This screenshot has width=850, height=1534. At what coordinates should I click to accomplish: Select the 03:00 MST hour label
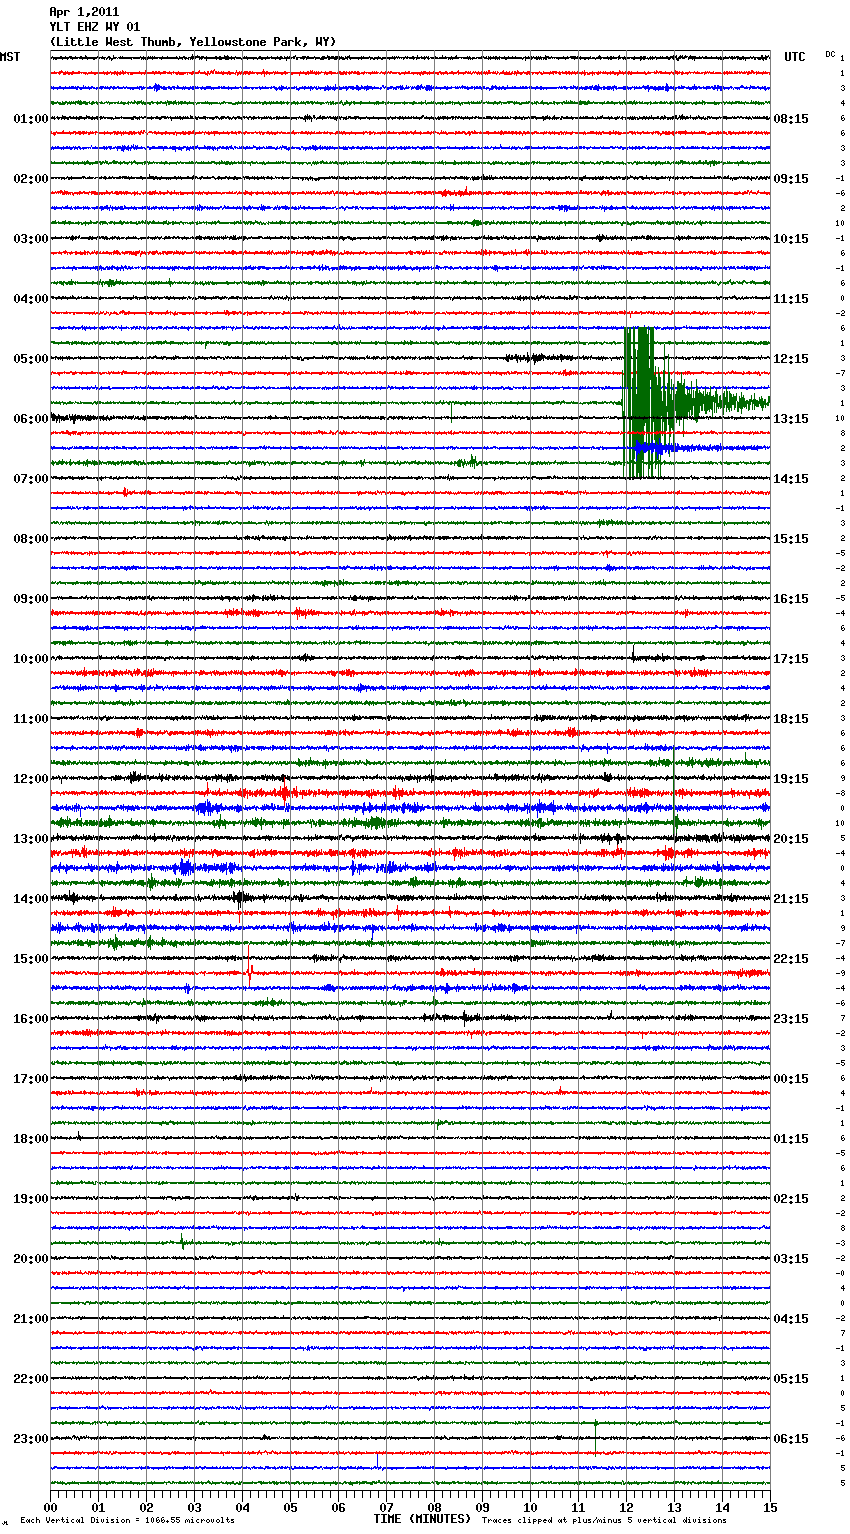(30, 239)
